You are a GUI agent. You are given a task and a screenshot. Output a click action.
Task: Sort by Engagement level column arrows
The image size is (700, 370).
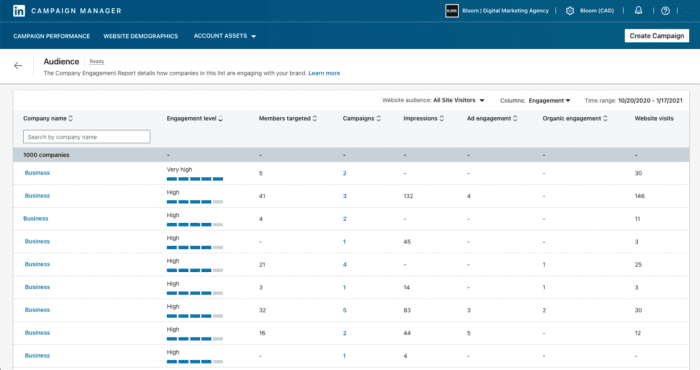(x=221, y=118)
